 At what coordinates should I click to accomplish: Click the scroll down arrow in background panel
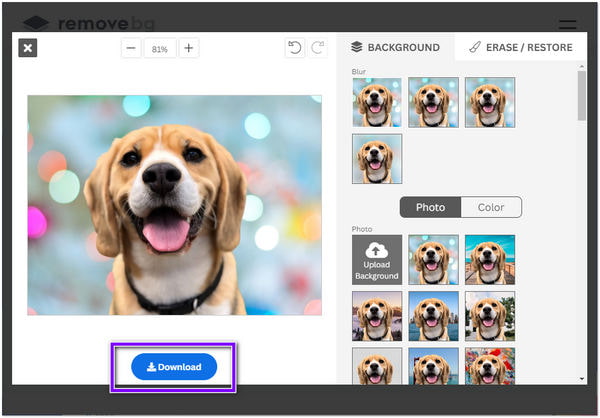[x=582, y=379]
